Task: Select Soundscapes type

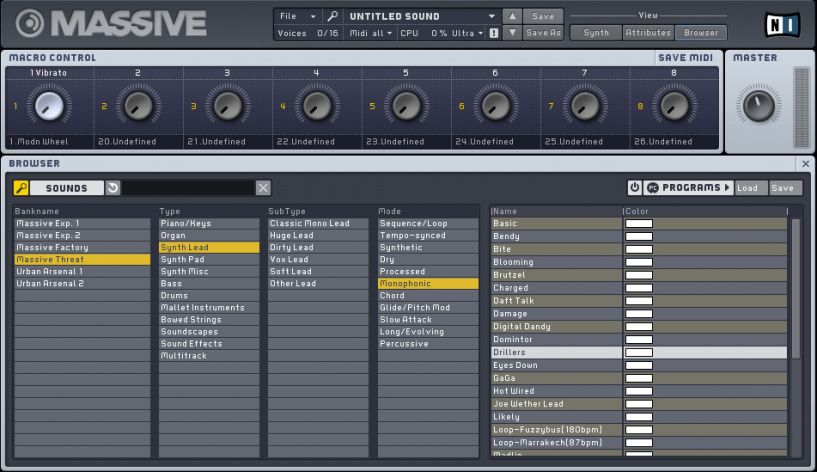Action: click(x=209, y=331)
